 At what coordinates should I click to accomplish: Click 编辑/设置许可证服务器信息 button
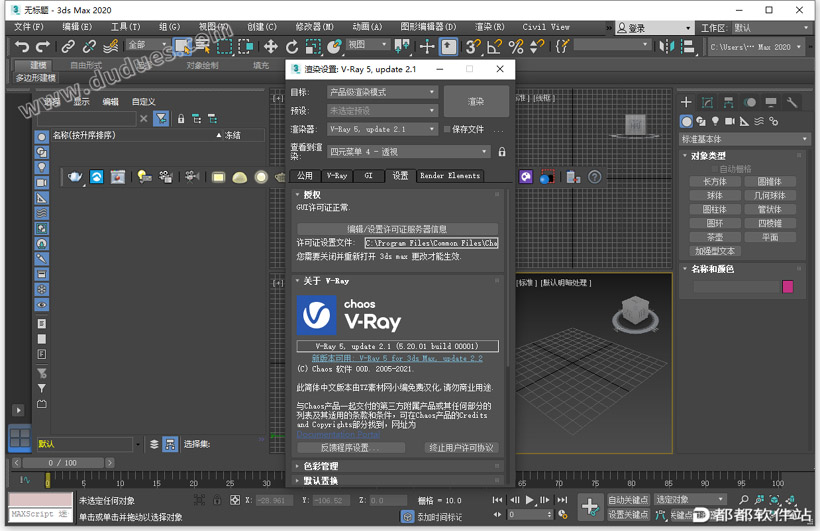[x=397, y=229]
